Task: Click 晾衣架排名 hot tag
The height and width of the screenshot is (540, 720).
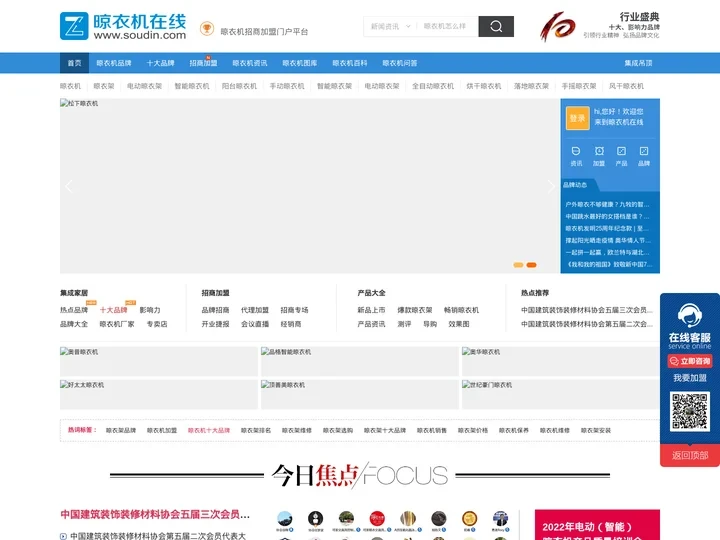Action: point(256,430)
